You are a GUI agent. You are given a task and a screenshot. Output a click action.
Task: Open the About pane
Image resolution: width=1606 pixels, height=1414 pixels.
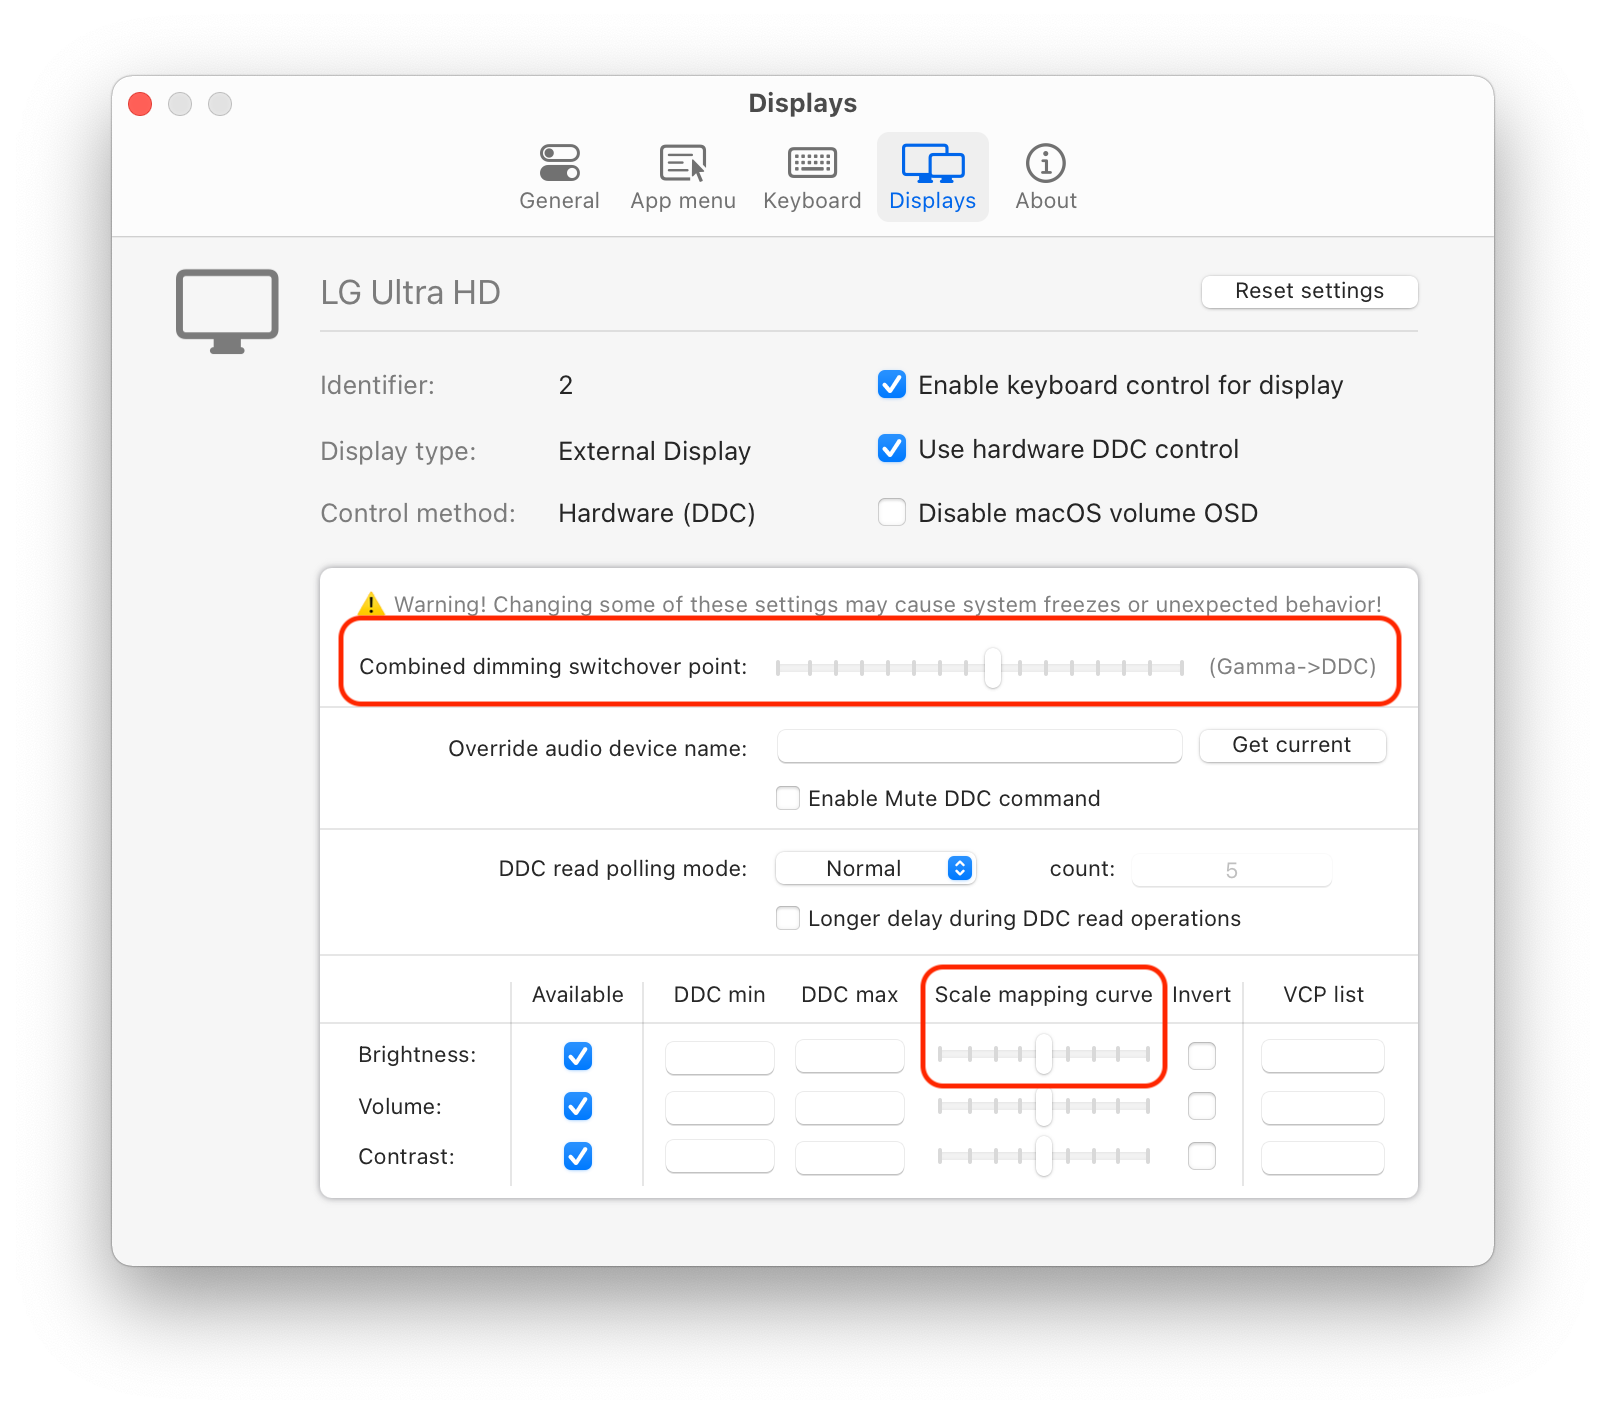click(x=1045, y=177)
